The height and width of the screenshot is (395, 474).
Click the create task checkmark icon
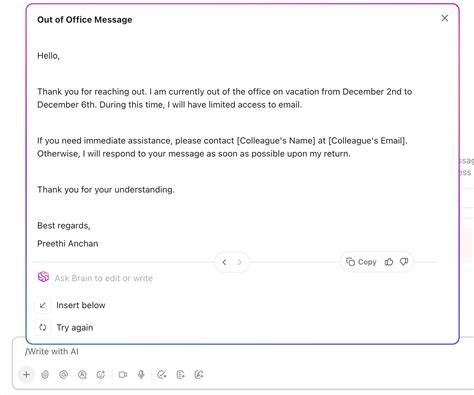(162, 375)
